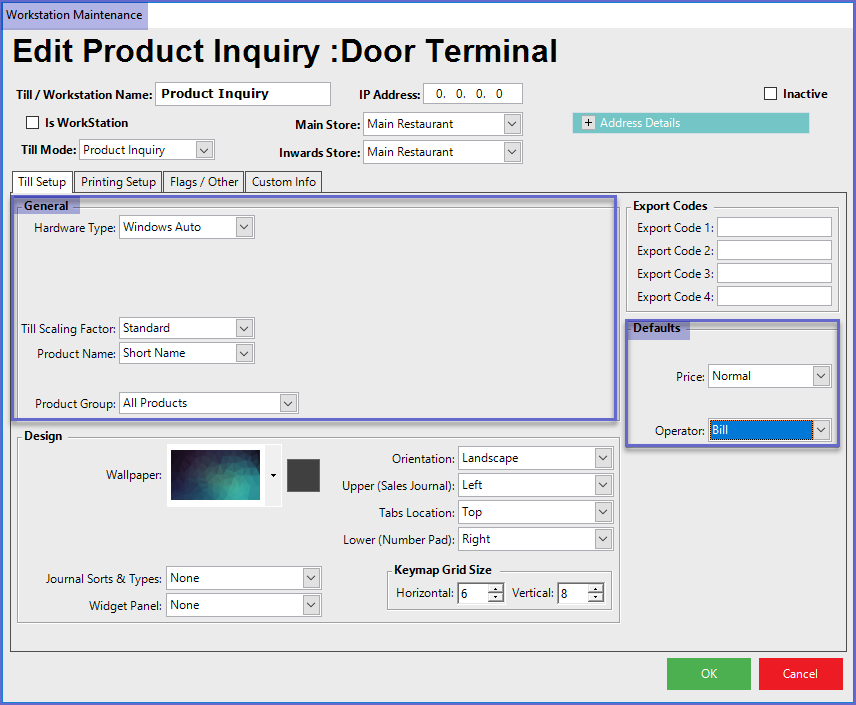Click the Export Code 1 field
This screenshot has width=856, height=705.
pos(774,228)
